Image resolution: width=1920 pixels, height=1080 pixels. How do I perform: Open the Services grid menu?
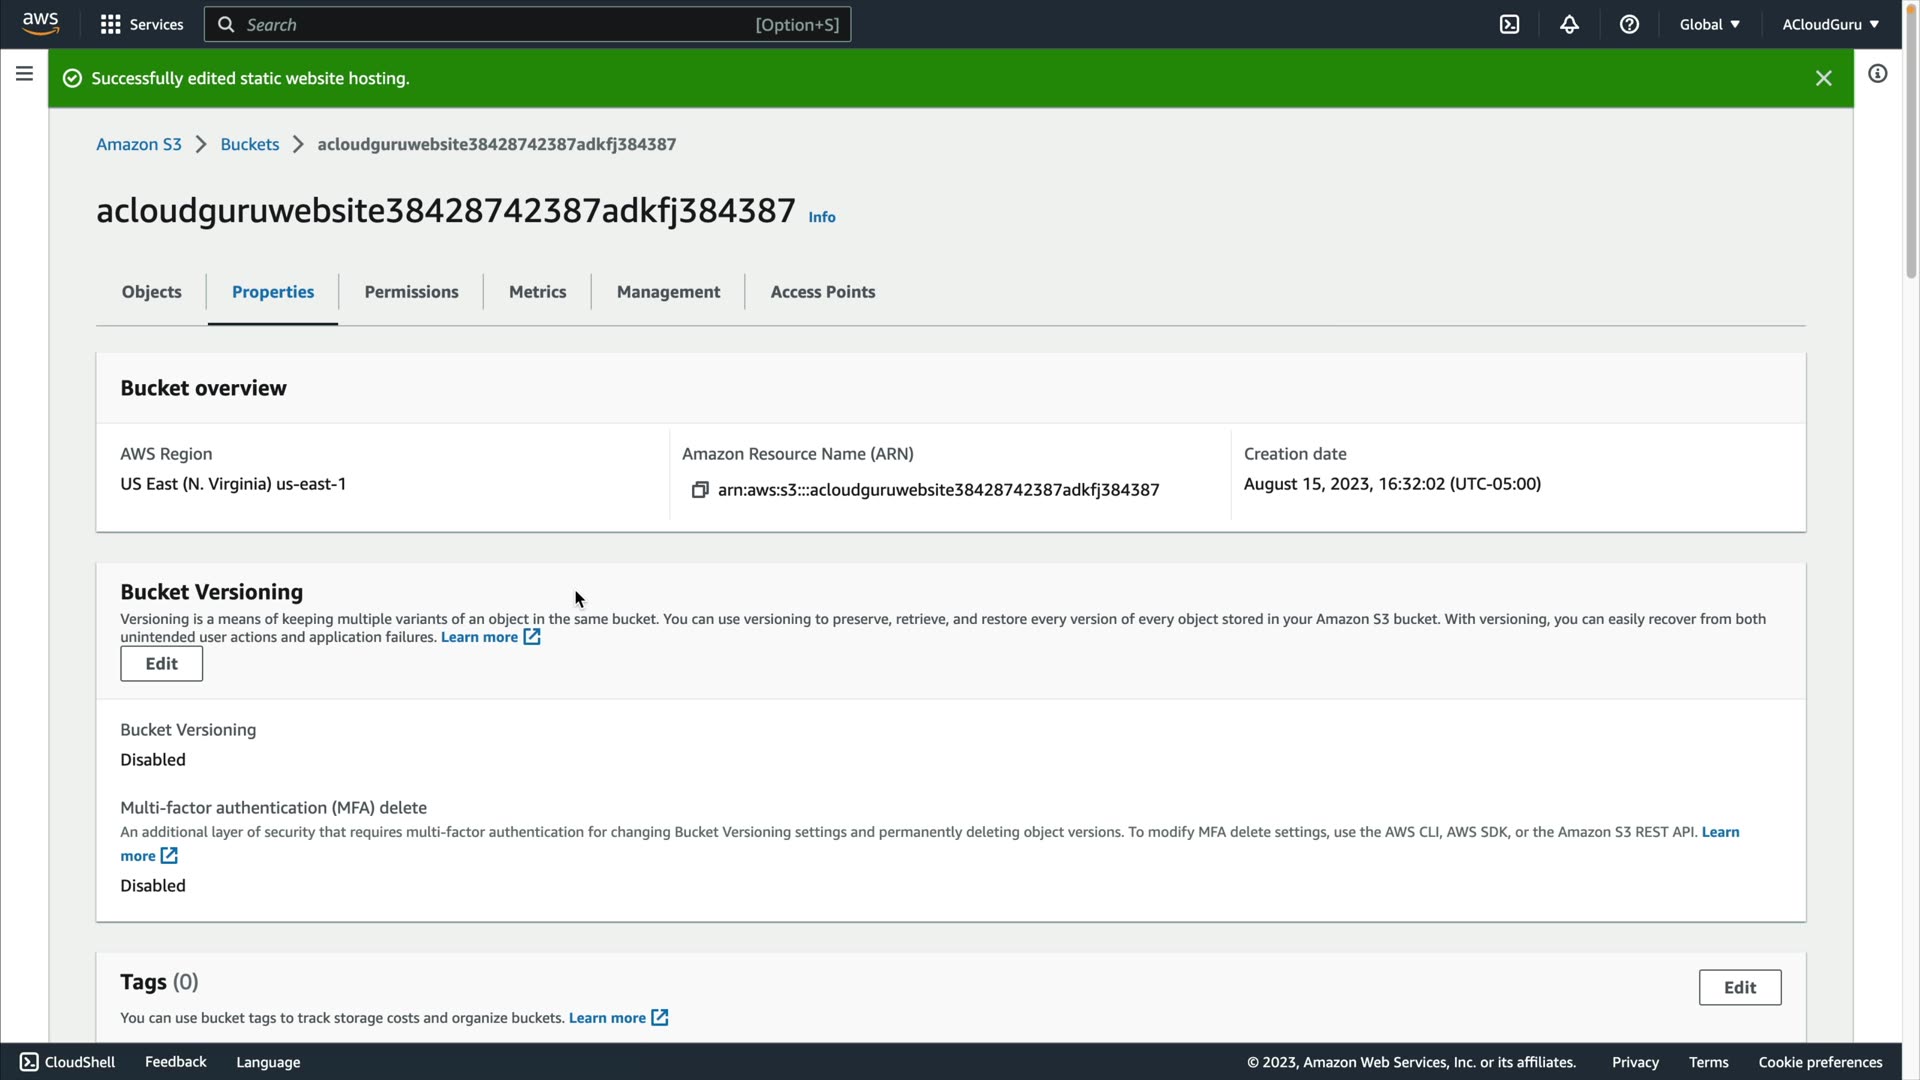click(141, 24)
